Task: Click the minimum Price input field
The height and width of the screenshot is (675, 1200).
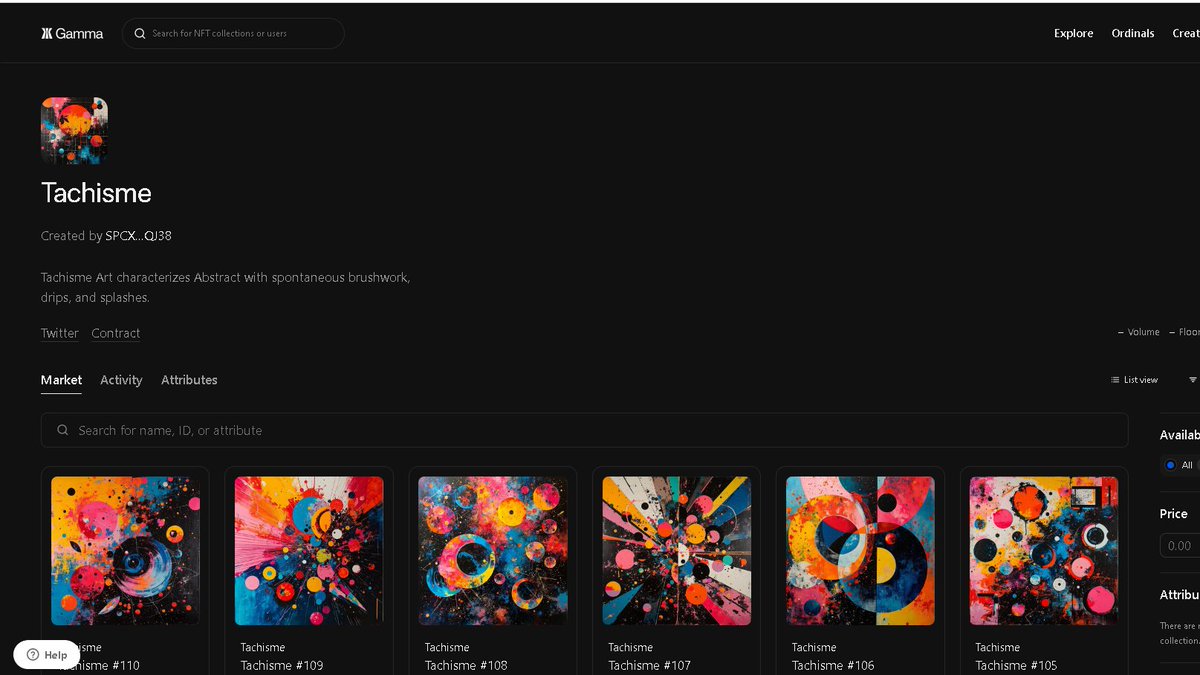Action: tap(1183, 545)
